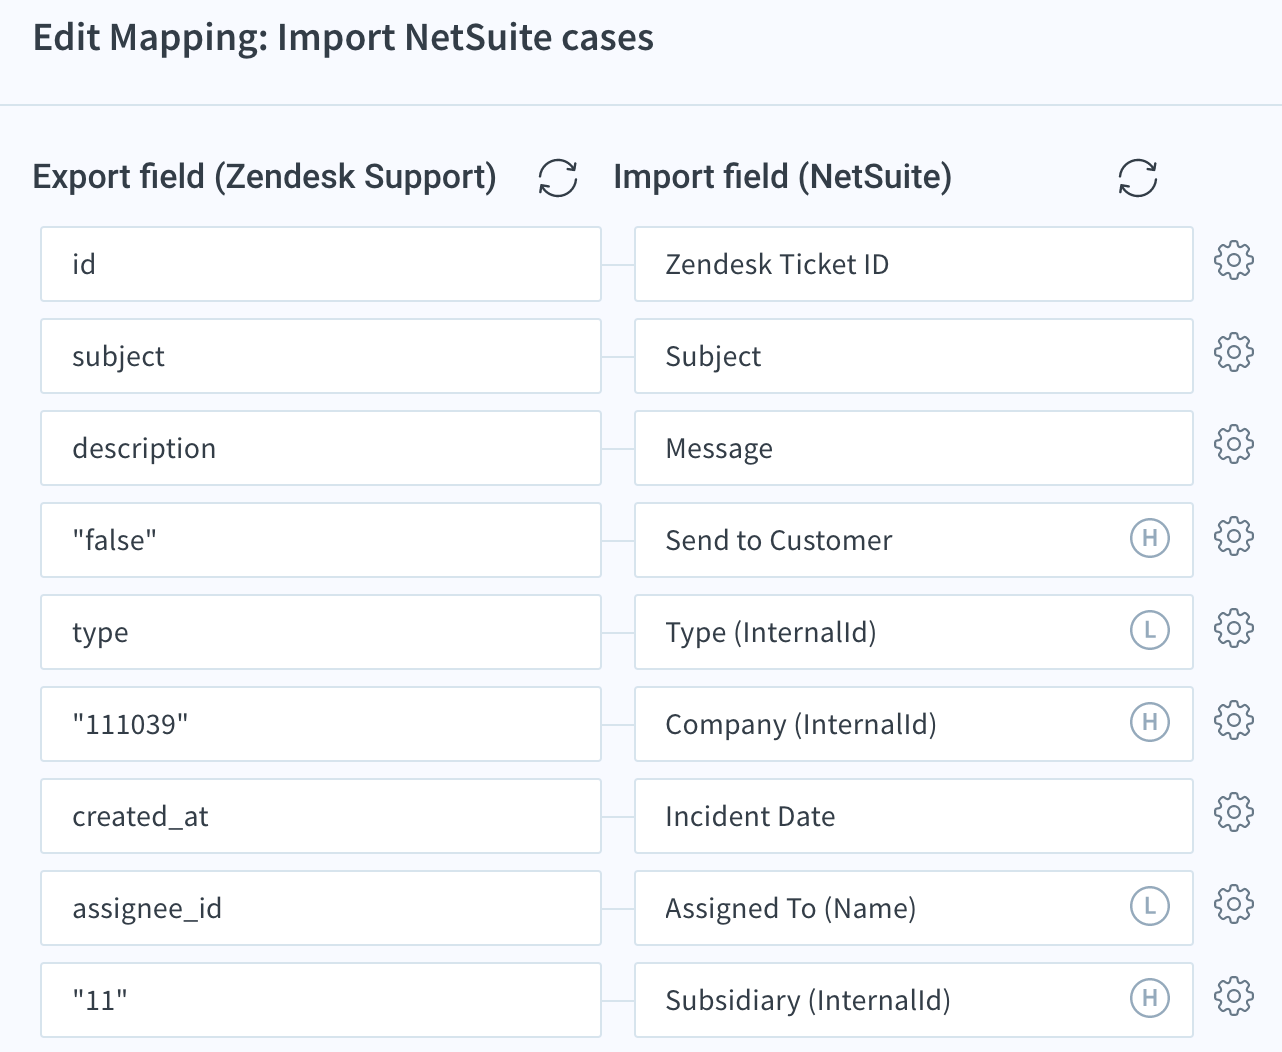Image resolution: width=1282 pixels, height=1052 pixels.
Task: Open settings gear for Message mapping
Action: [x=1234, y=444]
